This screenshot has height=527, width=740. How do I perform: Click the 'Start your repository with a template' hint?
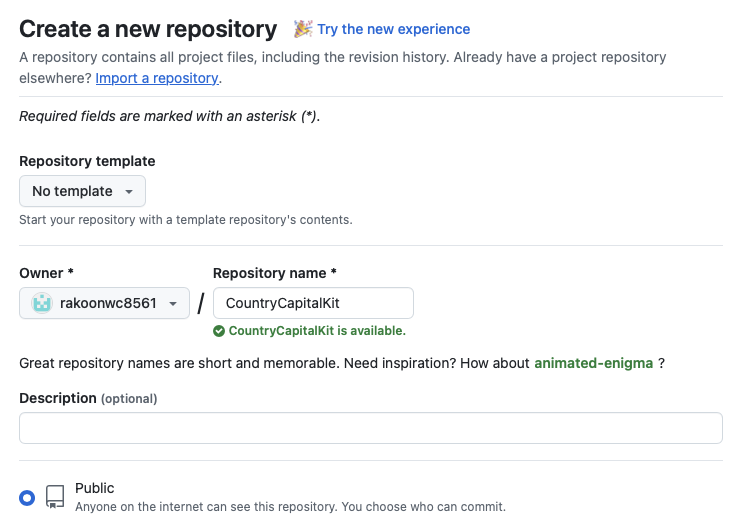pyautogui.click(x=186, y=220)
